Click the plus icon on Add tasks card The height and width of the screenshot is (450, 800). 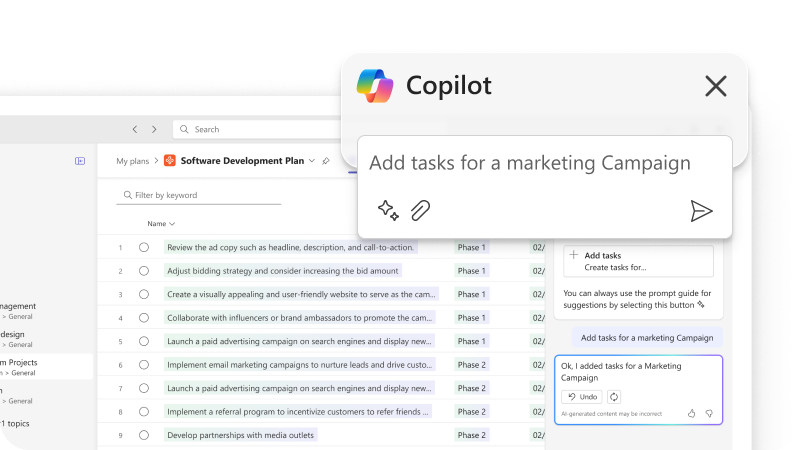(x=574, y=255)
